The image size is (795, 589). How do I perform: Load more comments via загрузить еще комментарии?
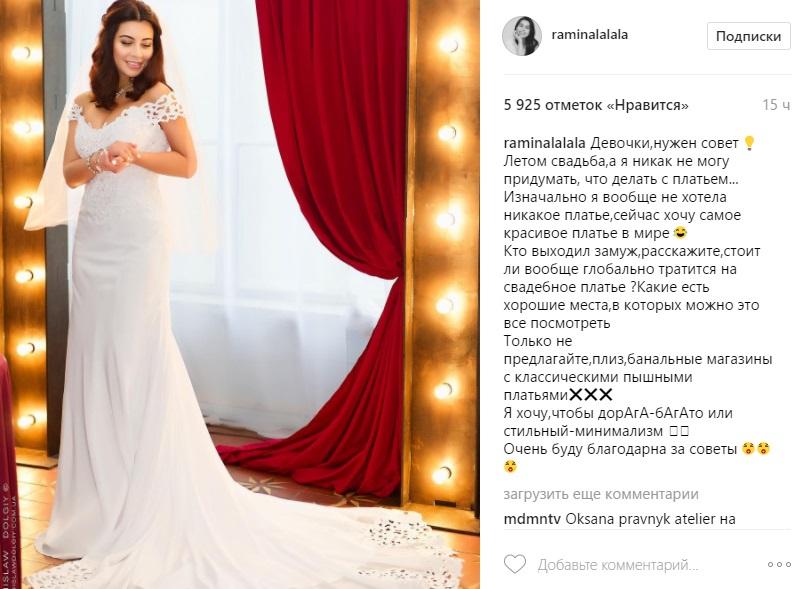pyautogui.click(x=601, y=494)
